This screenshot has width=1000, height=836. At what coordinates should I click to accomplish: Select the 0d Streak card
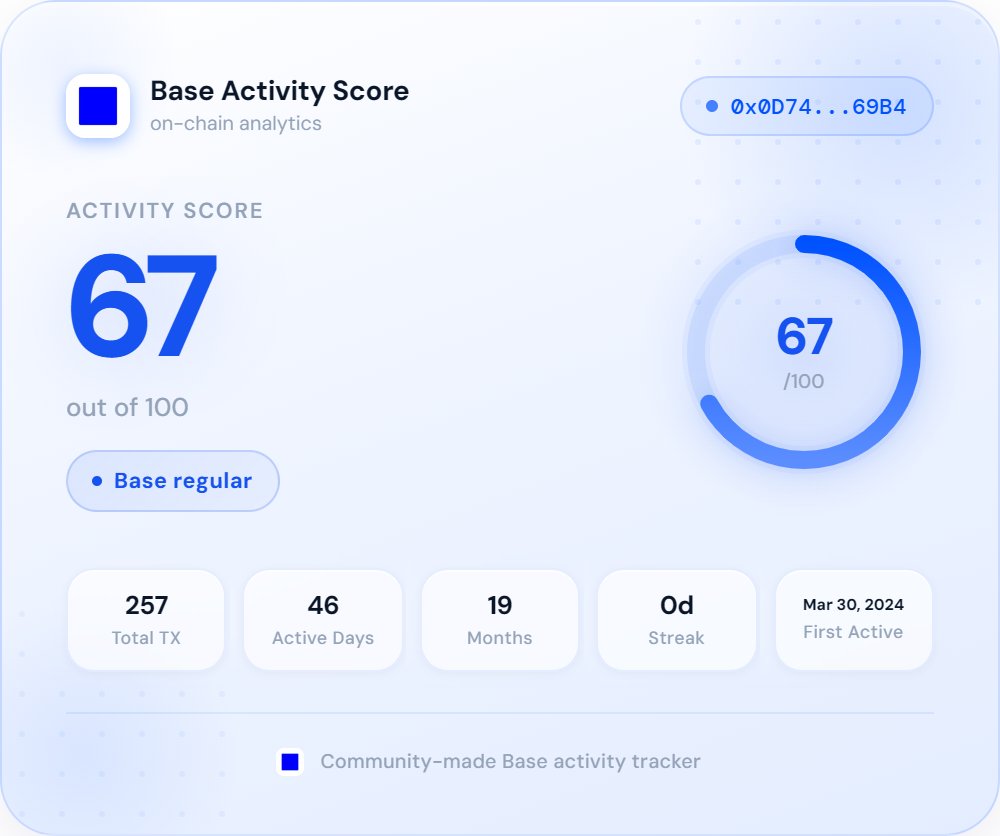pos(676,620)
